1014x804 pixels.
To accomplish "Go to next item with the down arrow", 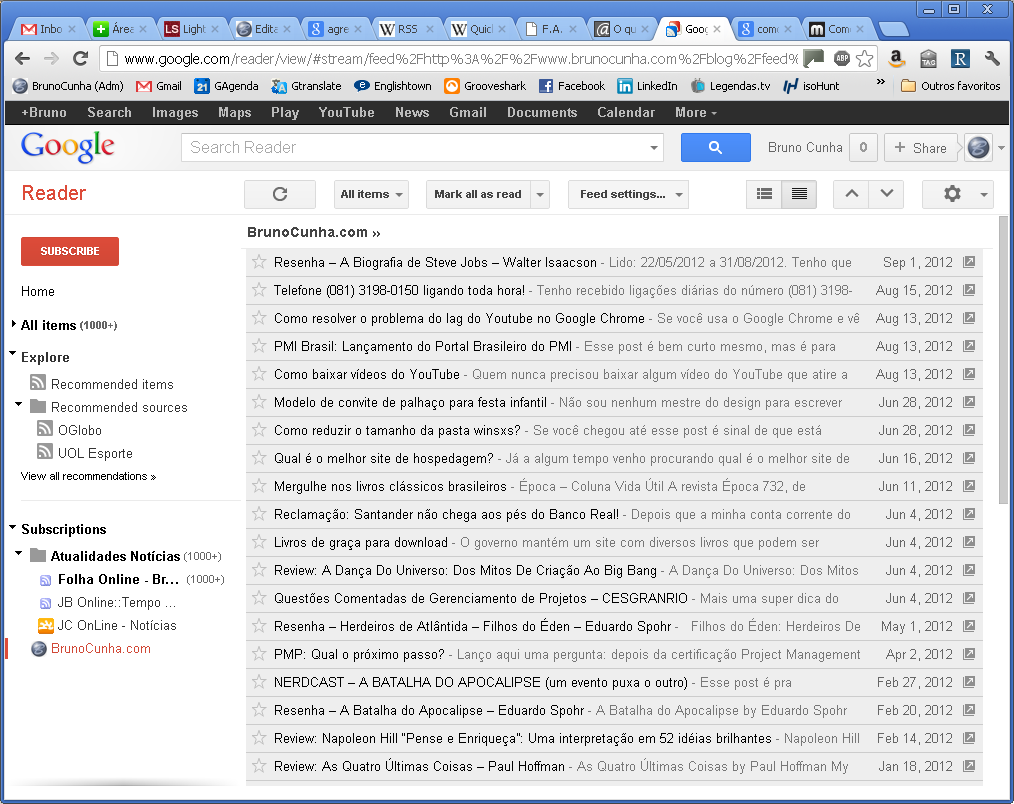I will [887, 194].
